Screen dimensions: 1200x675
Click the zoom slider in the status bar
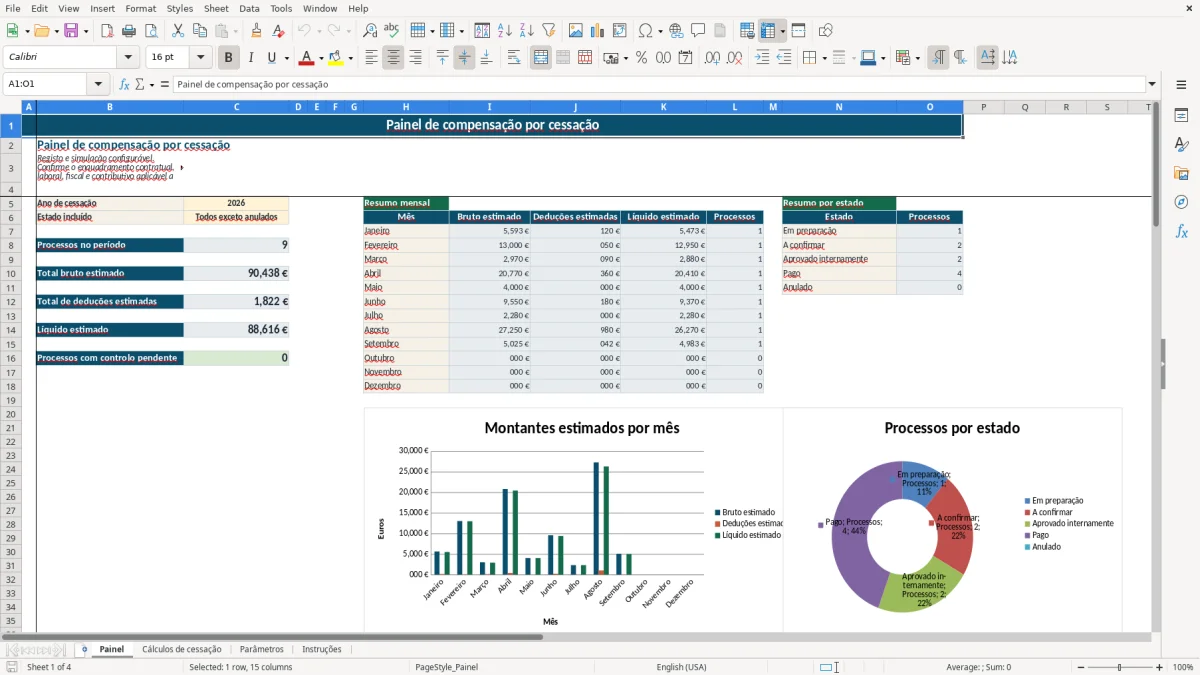1120,667
